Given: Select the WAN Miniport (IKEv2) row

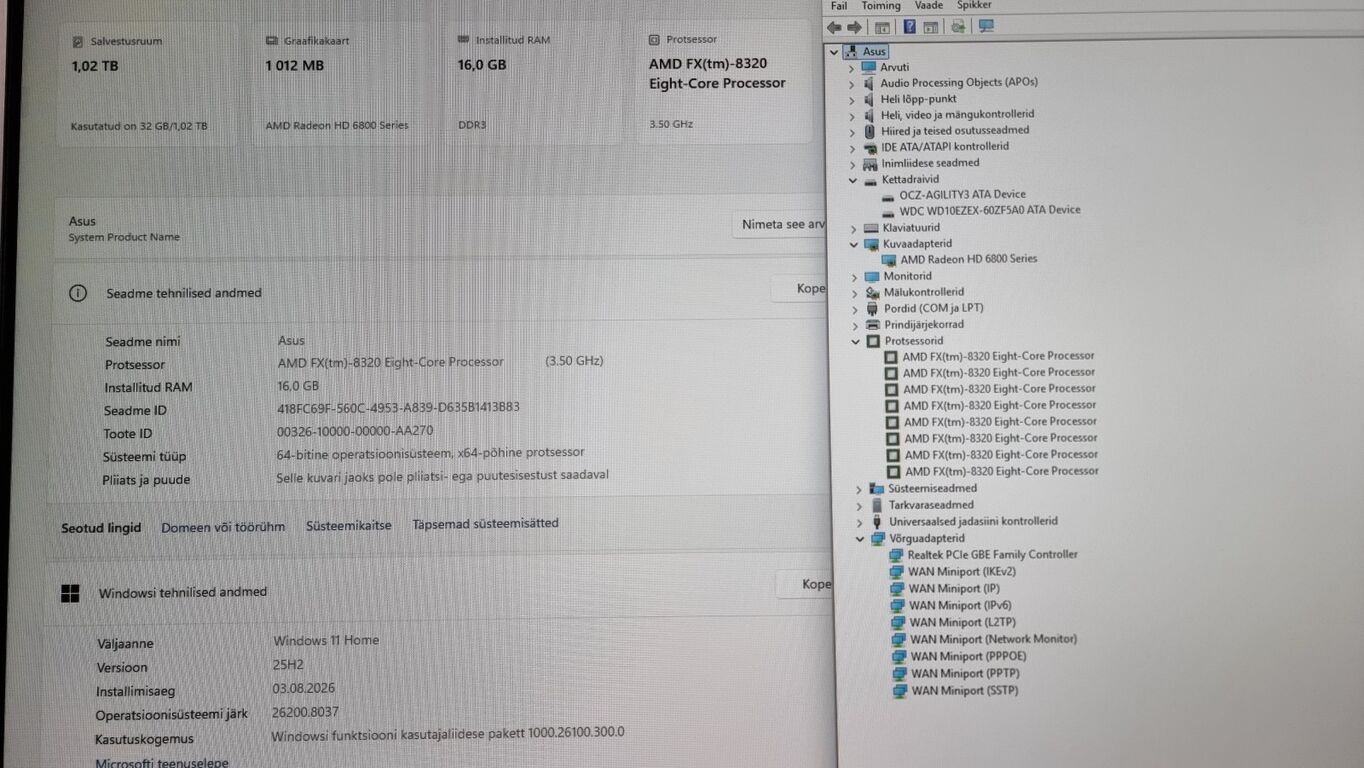Looking at the screenshot, I should pyautogui.click(x=962, y=572).
